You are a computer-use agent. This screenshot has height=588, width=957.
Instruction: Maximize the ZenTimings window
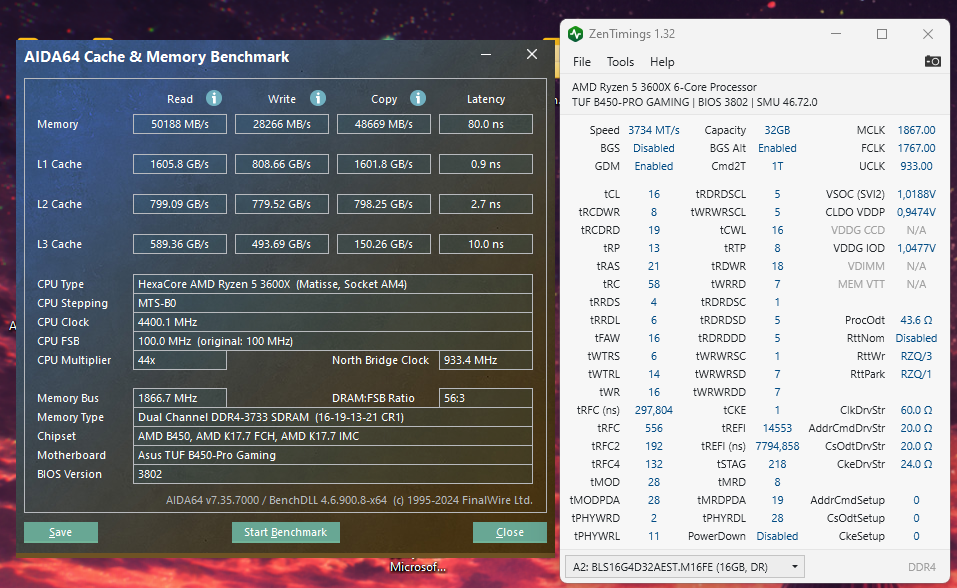(882, 34)
